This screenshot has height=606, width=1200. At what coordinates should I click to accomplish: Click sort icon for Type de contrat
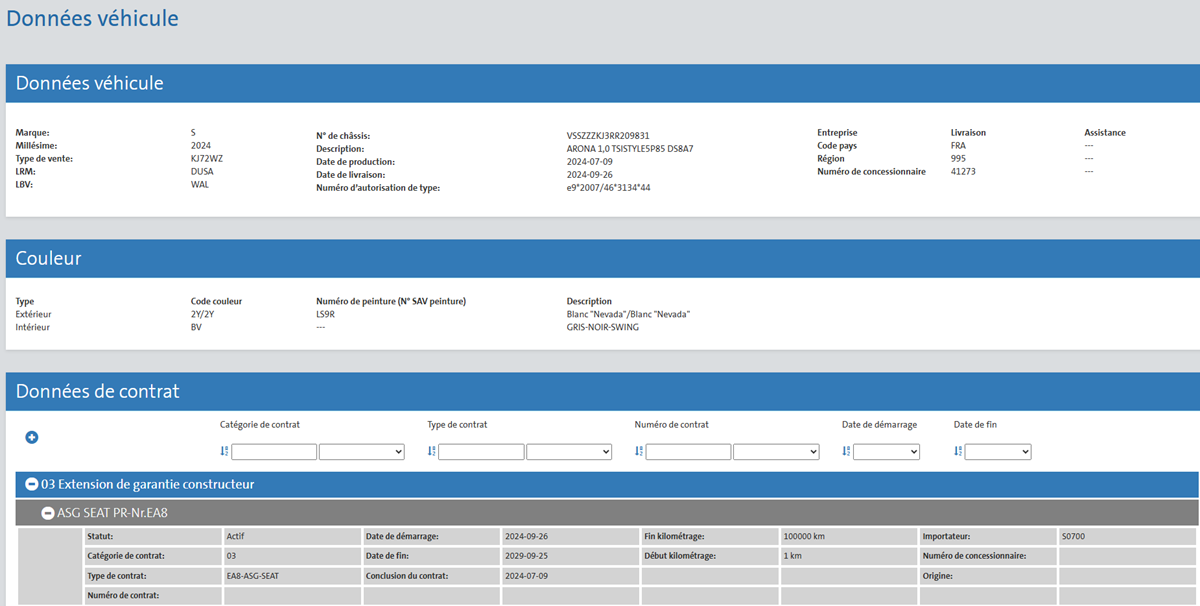(431, 452)
